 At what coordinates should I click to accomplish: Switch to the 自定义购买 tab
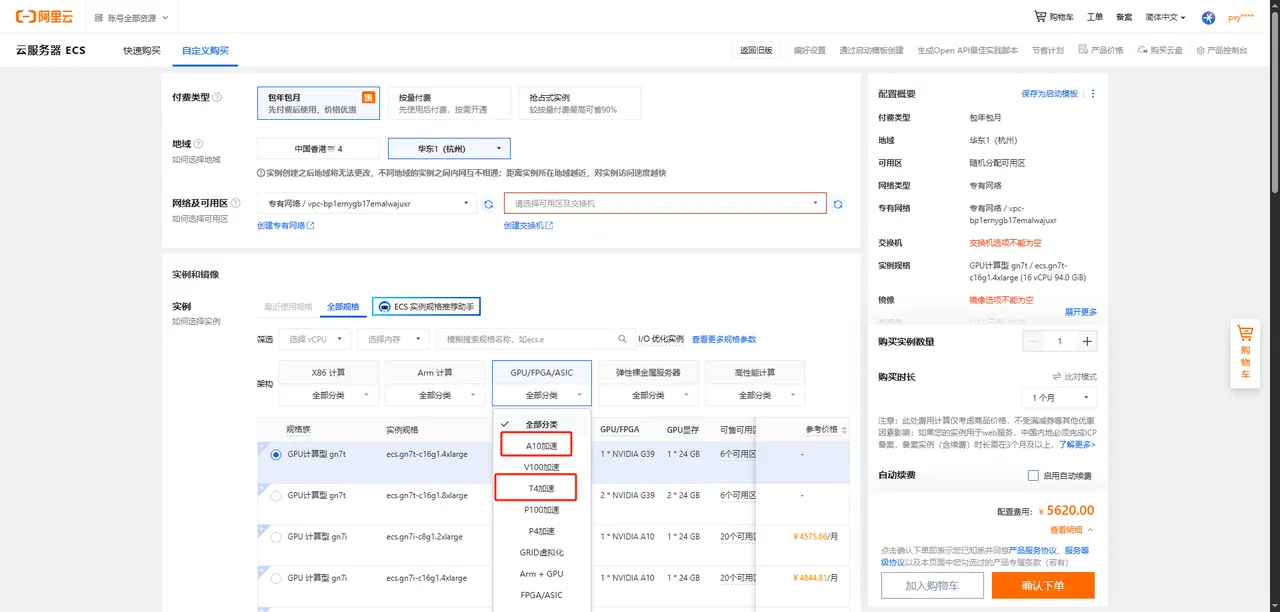coord(205,50)
